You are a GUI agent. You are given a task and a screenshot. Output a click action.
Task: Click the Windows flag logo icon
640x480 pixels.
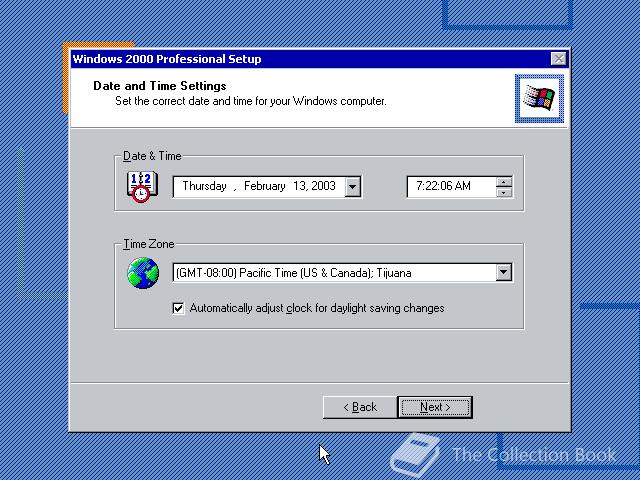tap(539, 98)
